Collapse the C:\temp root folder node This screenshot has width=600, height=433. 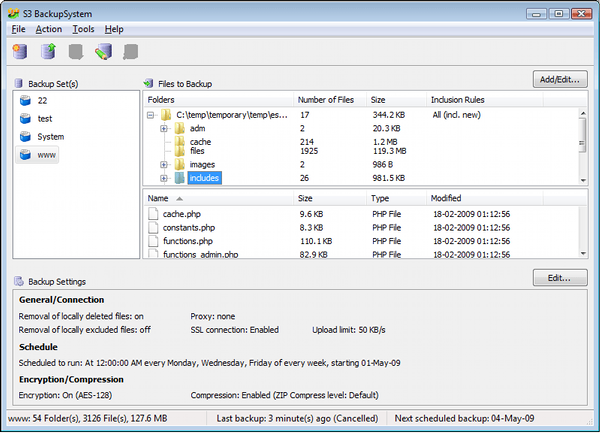(x=151, y=115)
